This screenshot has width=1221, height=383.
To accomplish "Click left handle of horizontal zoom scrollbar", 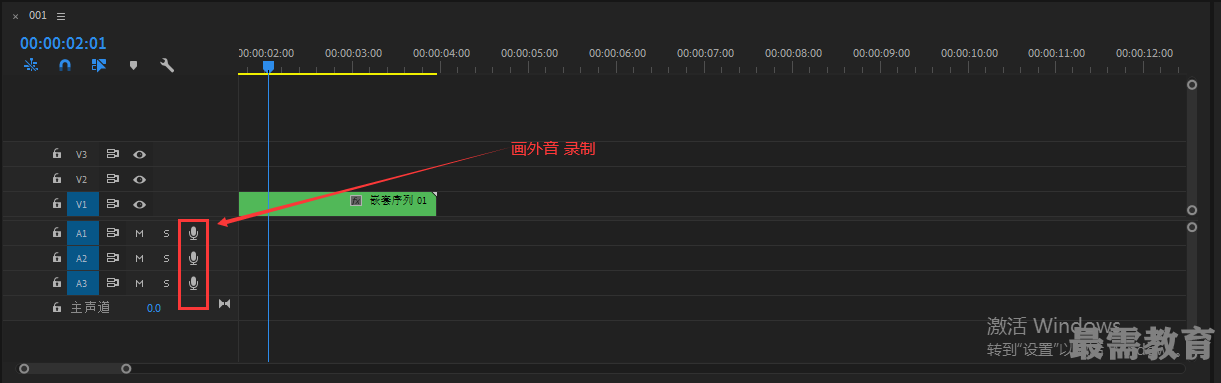I will click(x=24, y=368).
